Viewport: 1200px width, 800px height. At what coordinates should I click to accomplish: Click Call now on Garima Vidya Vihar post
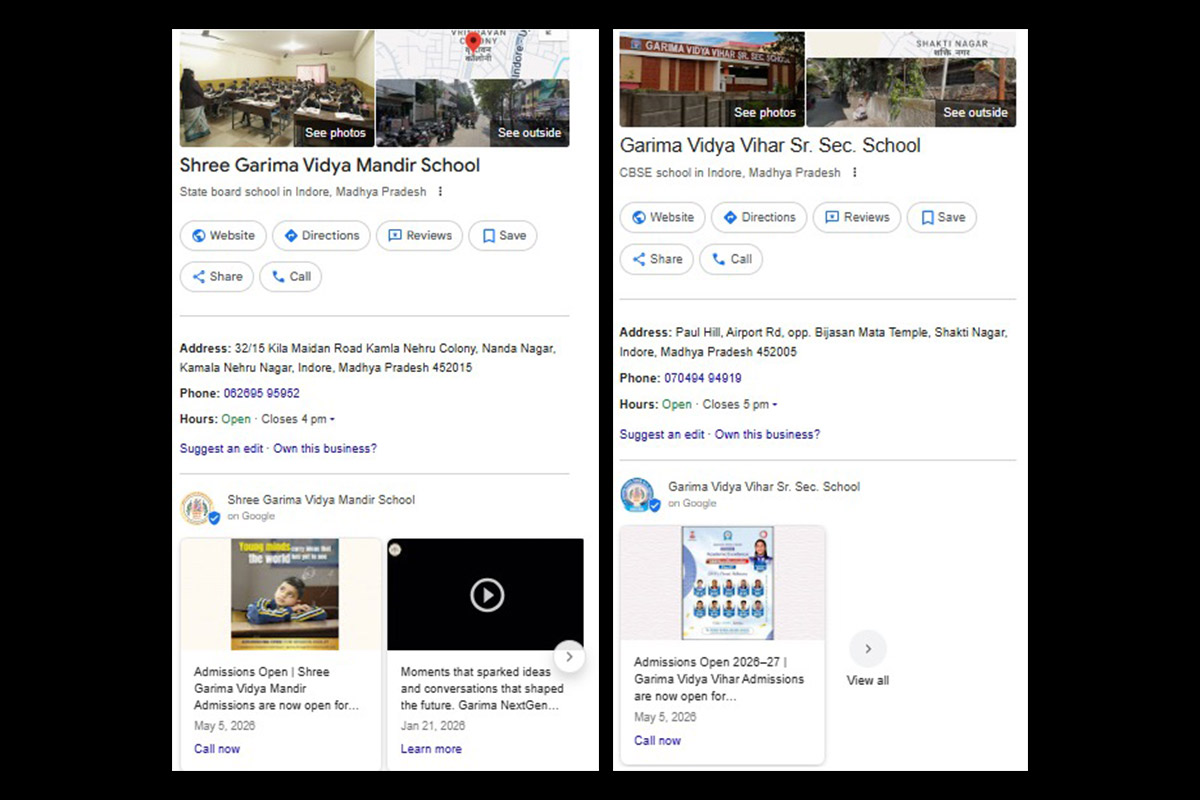click(x=657, y=741)
